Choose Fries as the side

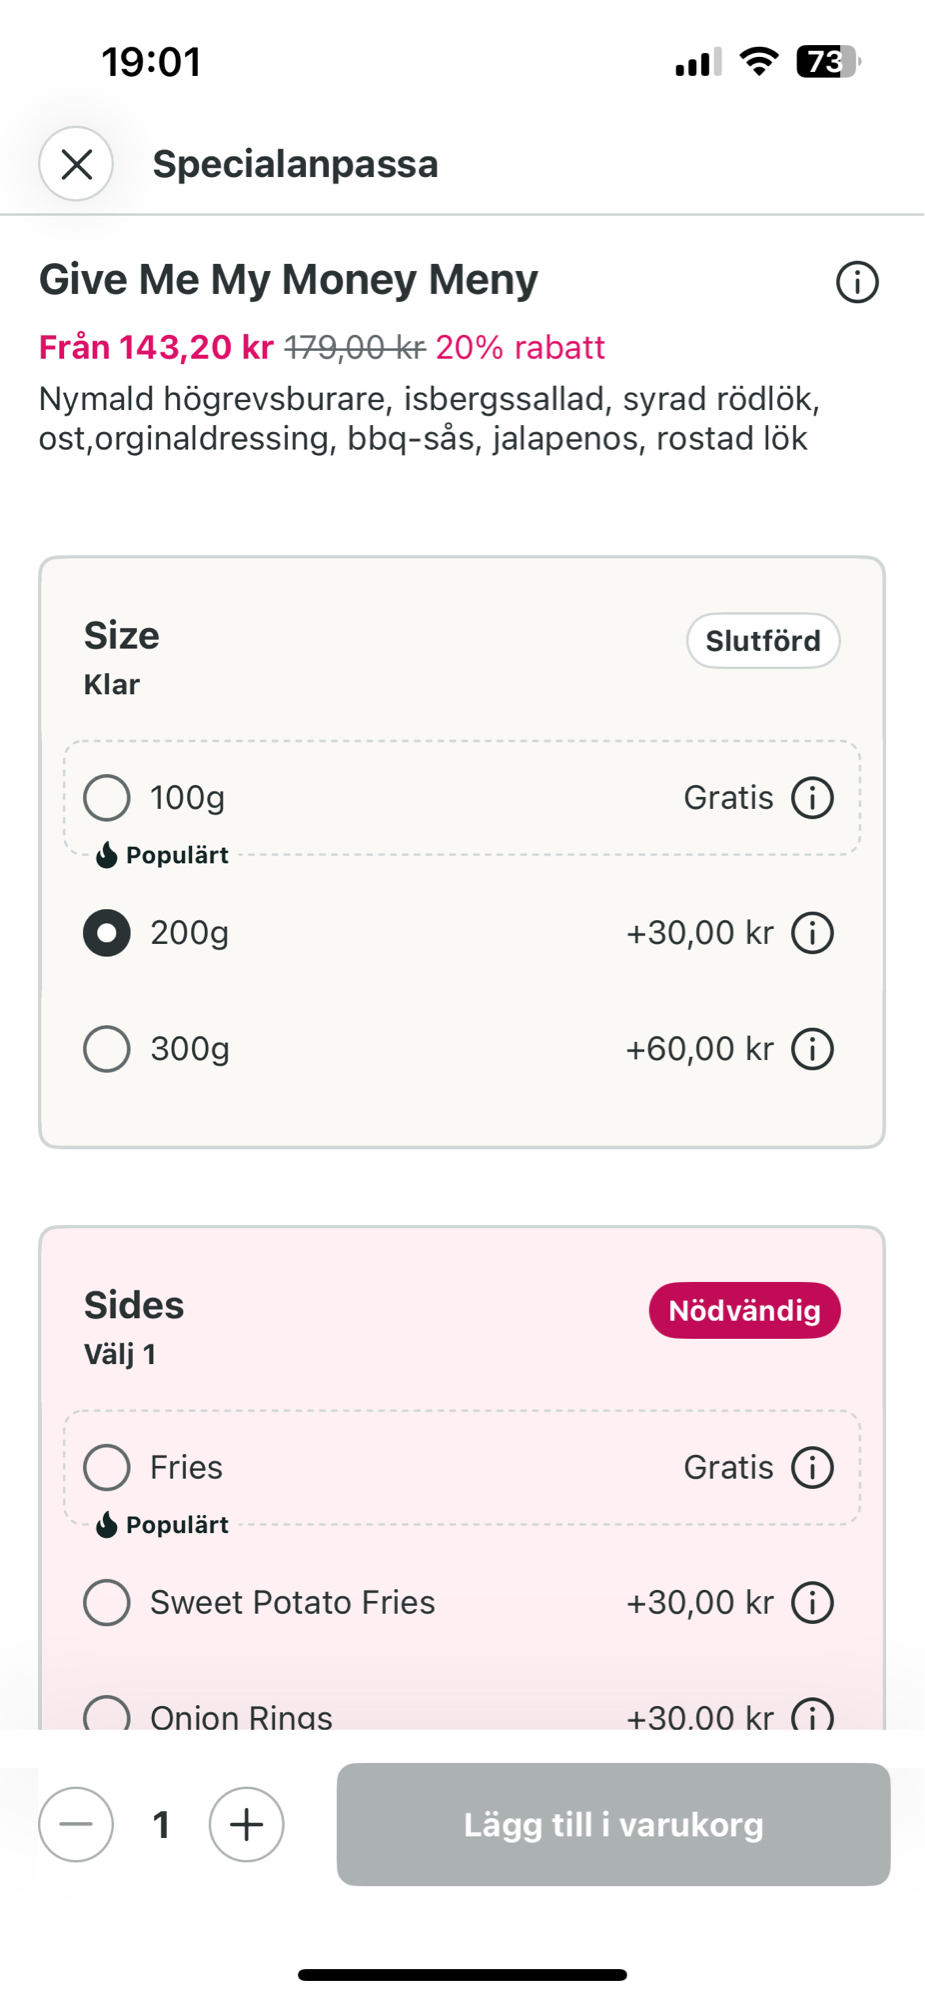(x=107, y=1468)
